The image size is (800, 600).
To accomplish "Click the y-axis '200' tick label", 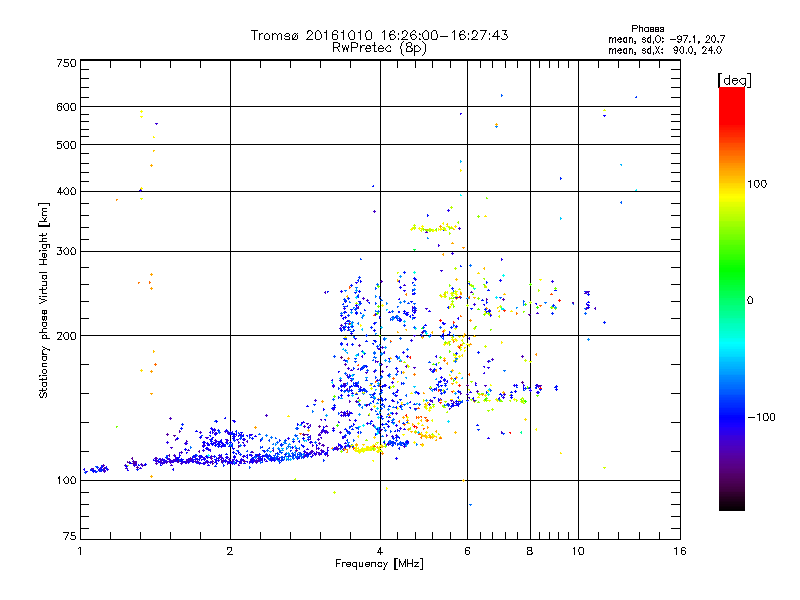I will pos(66,335).
